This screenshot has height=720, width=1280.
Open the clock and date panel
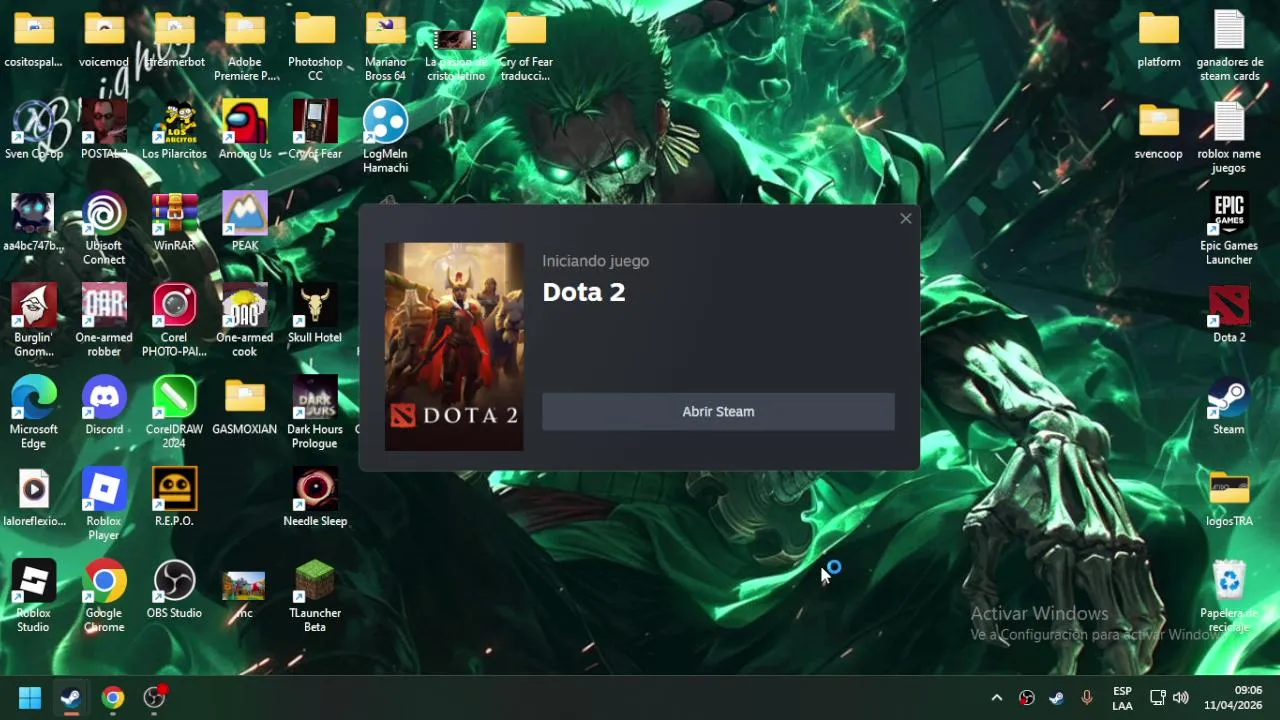[x=1233, y=698]
